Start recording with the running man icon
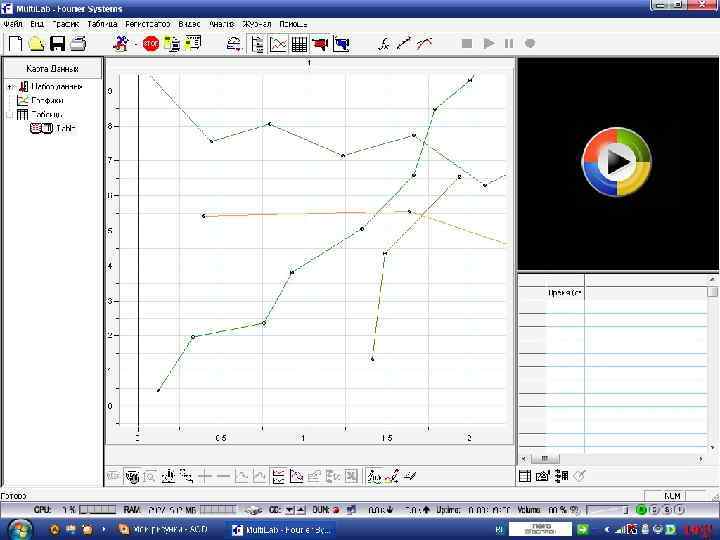The height and width of the screenshot is (540, 720). pos(121,44)
